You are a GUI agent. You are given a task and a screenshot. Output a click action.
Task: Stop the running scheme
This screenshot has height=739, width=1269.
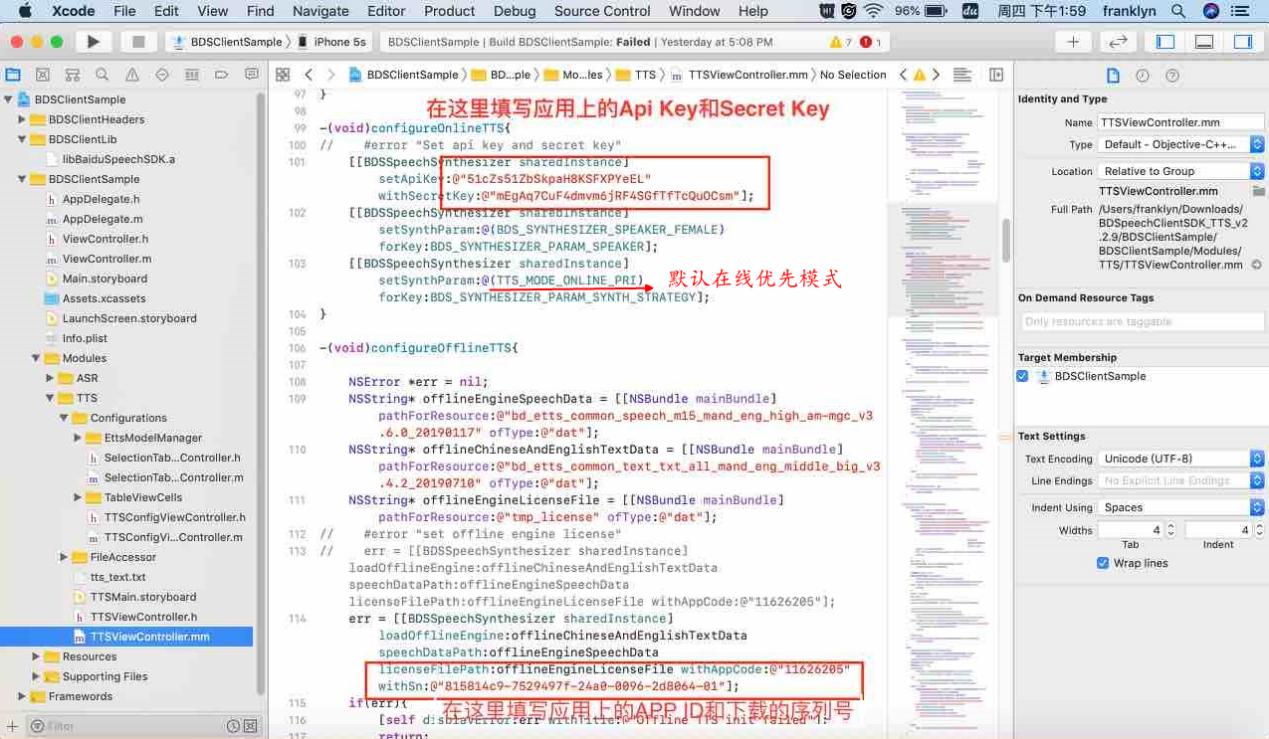click(138, 42)
